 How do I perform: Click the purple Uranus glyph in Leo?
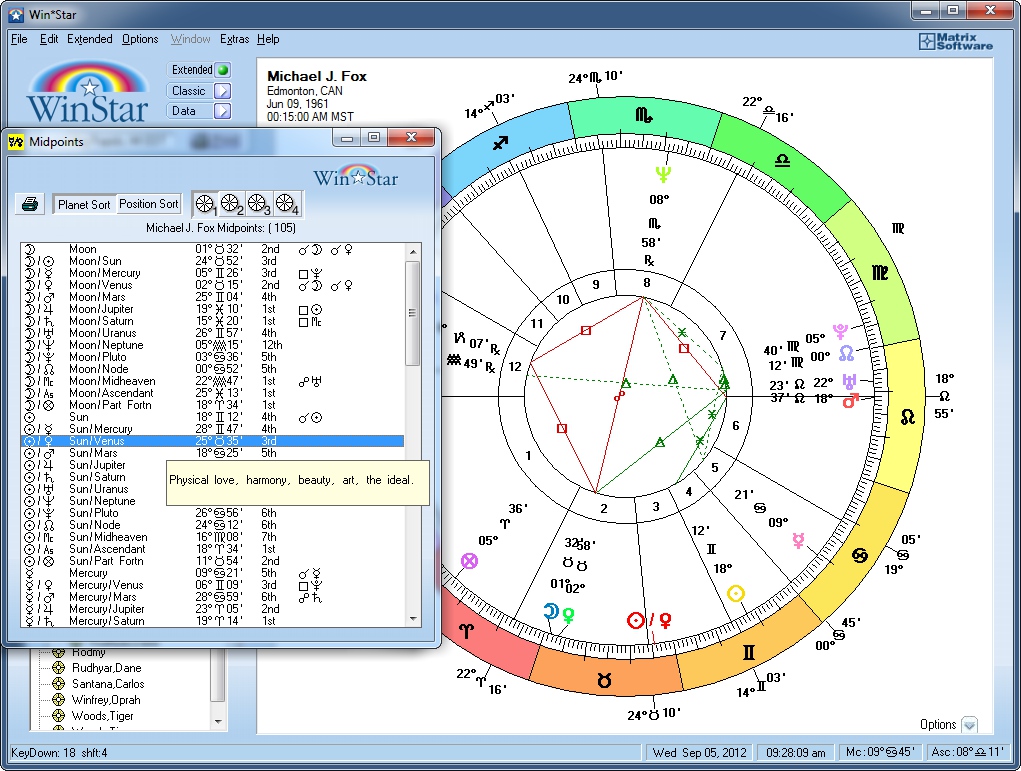pyautogui.click(x=848, y=381)
